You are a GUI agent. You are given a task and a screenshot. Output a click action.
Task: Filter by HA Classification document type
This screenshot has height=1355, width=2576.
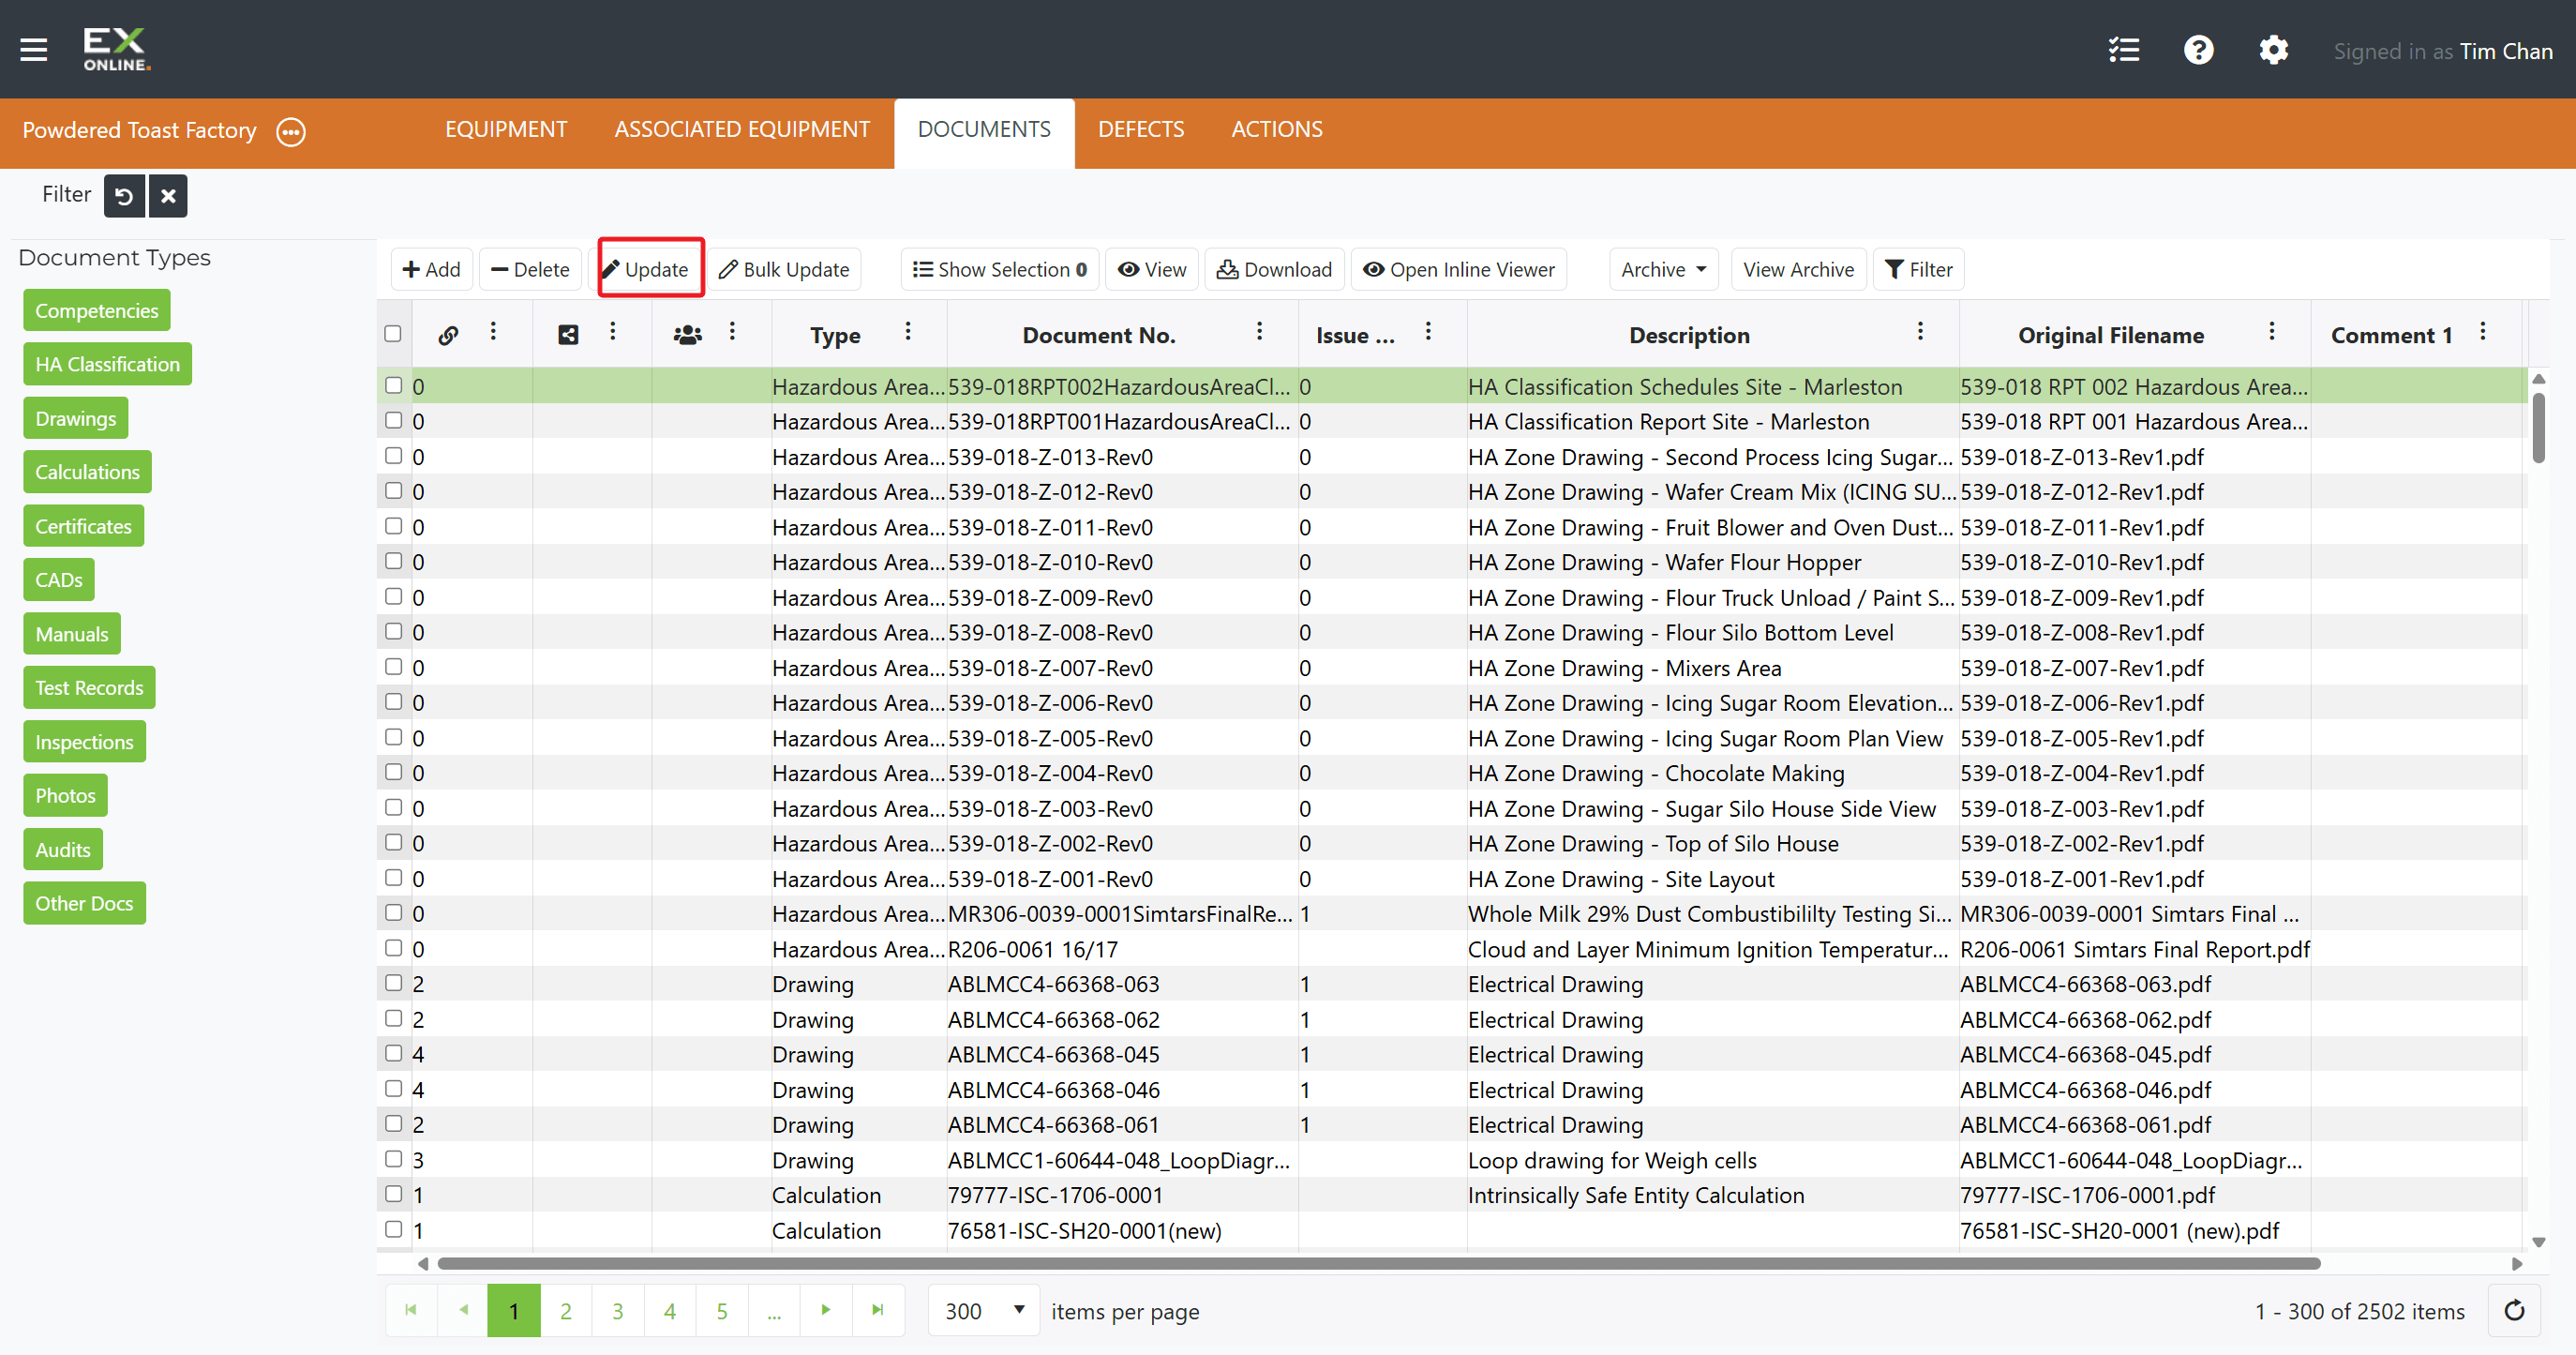[x=108, y=364]
